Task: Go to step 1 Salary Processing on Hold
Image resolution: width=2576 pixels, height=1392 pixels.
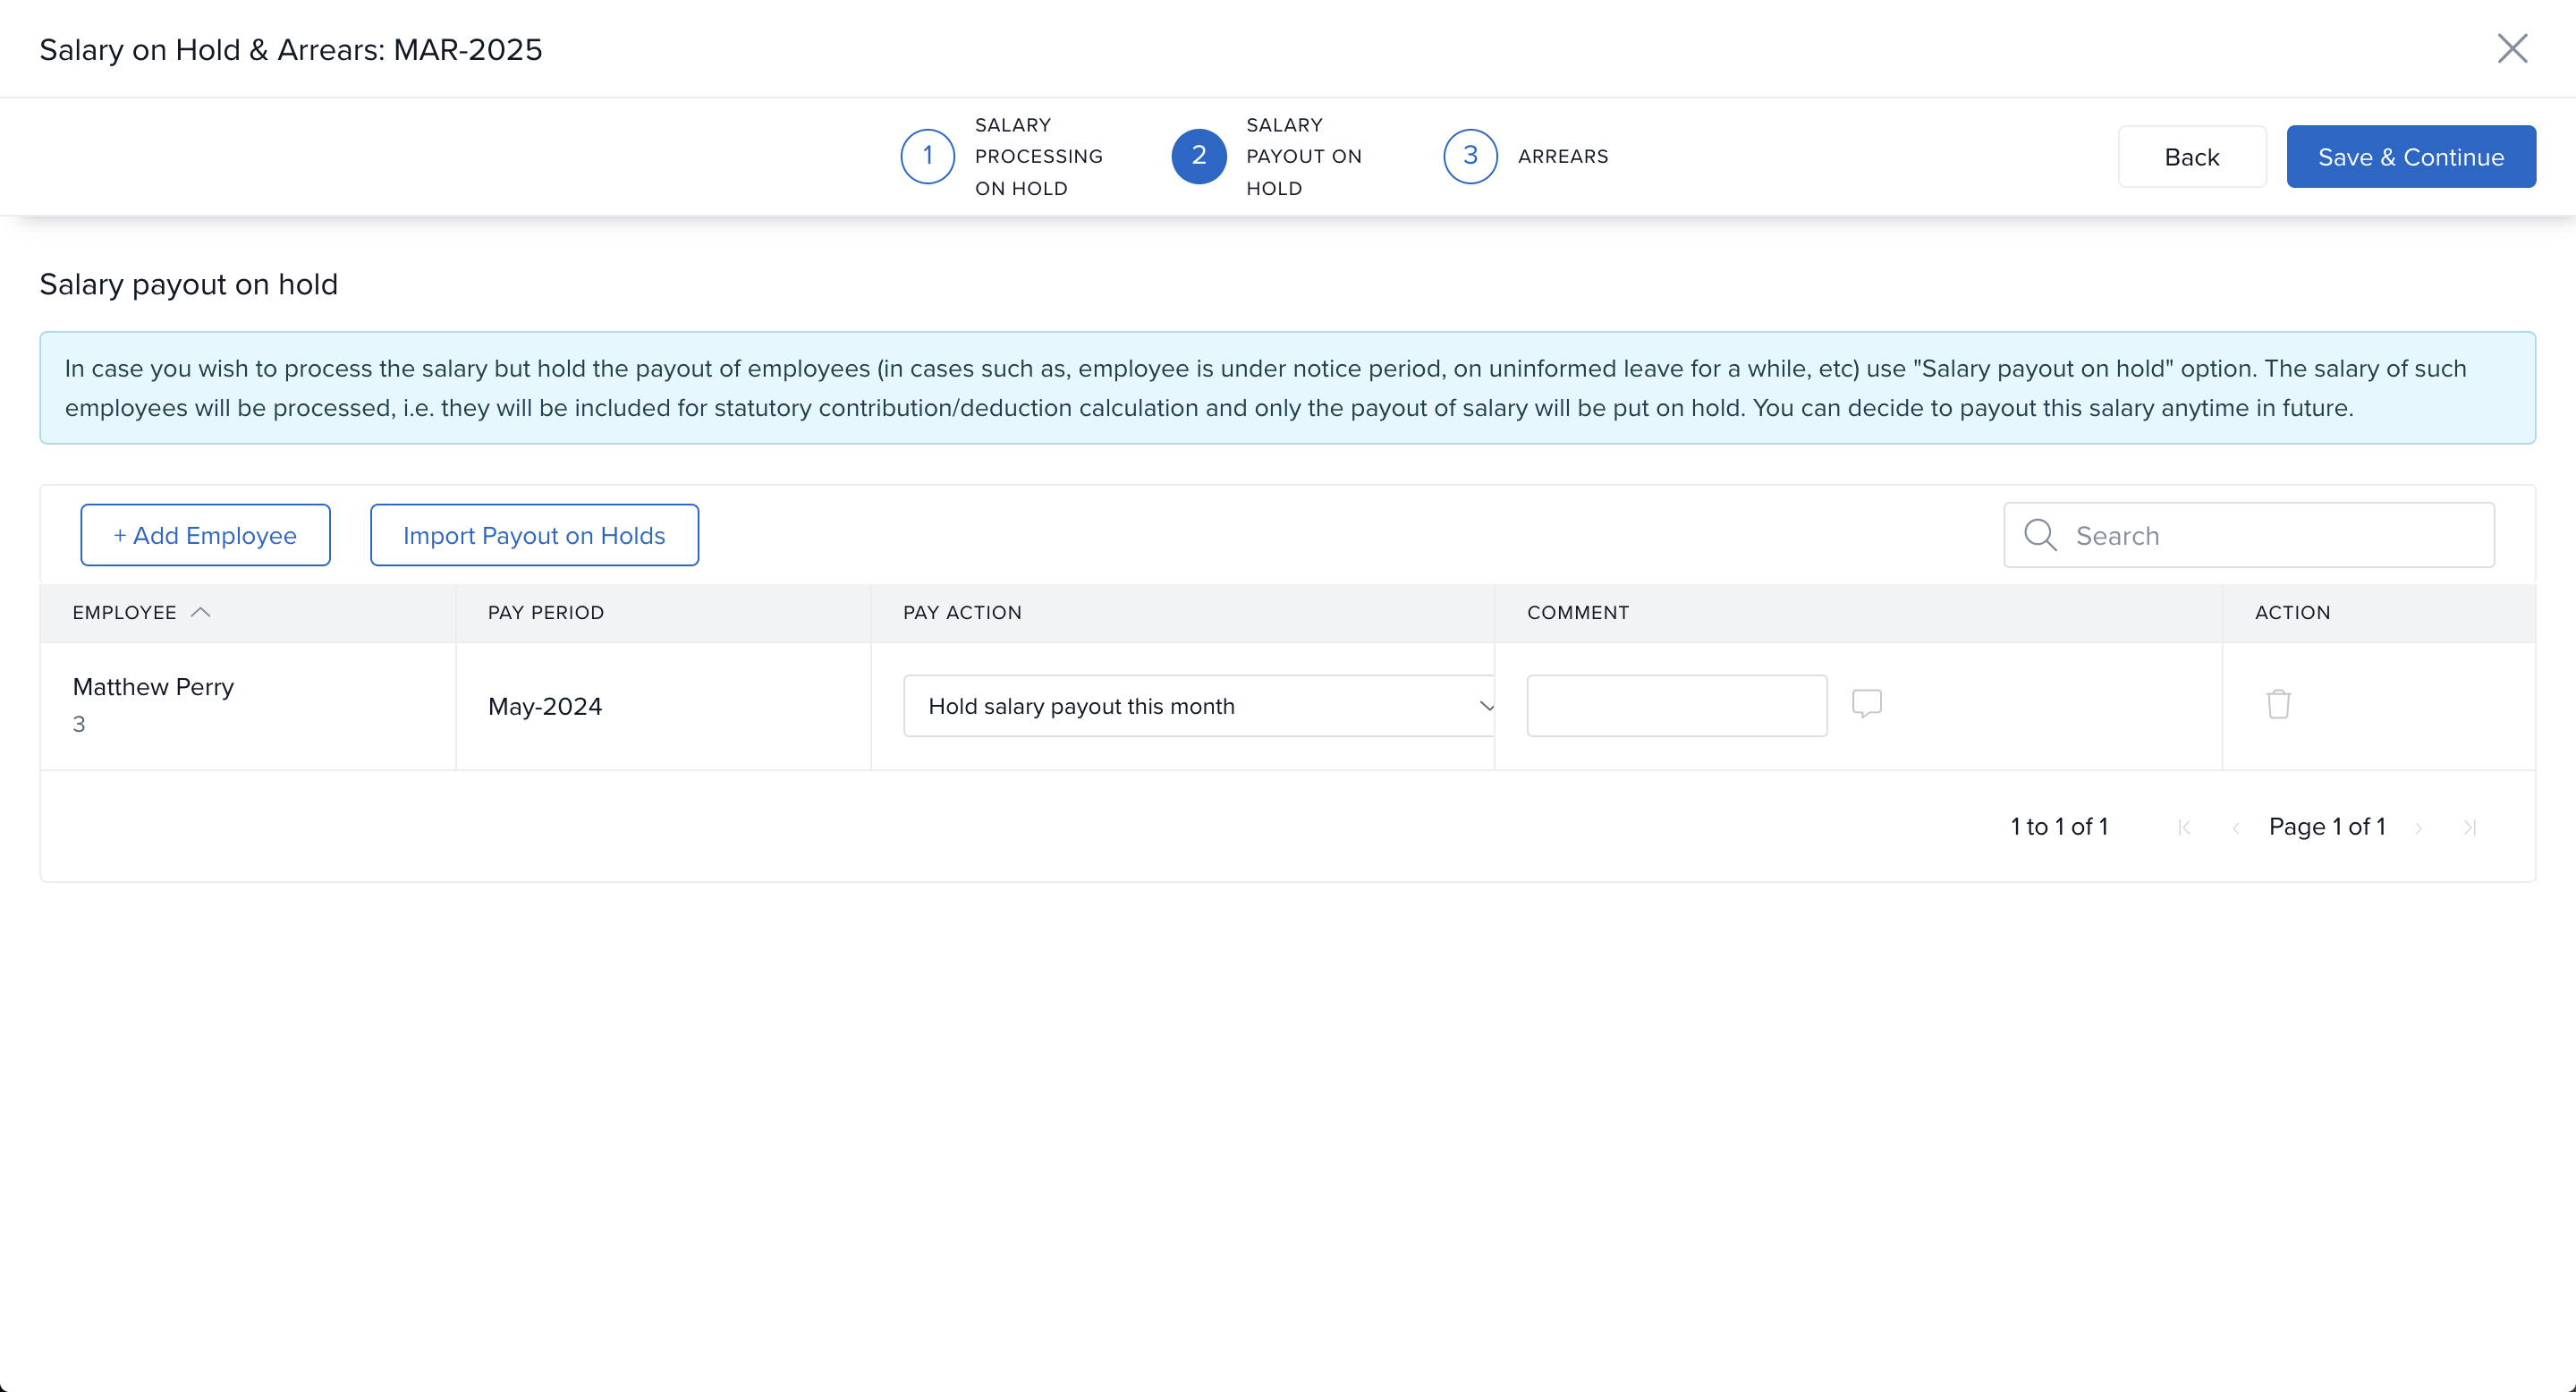Action: [928, 156]
